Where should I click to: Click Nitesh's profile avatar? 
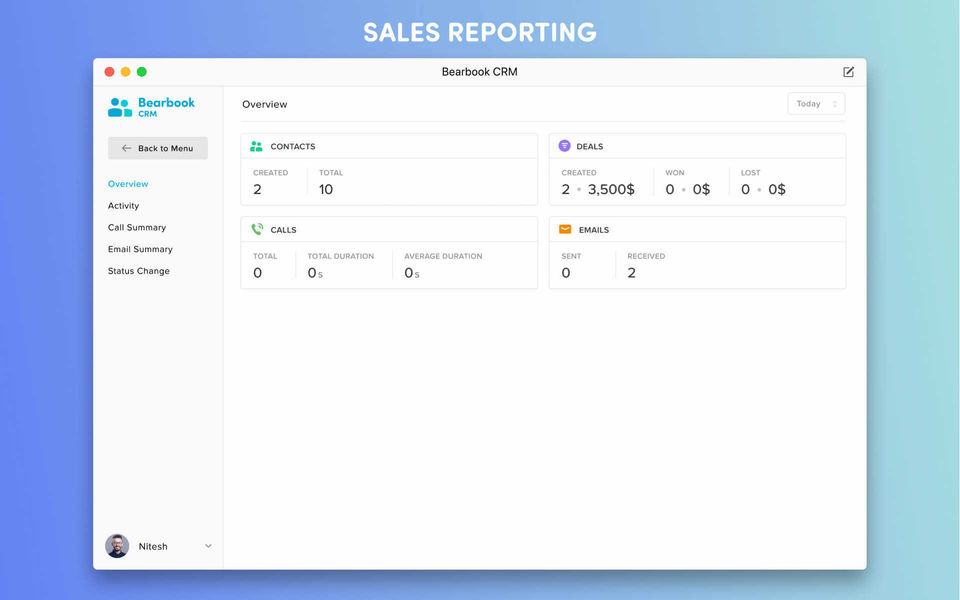(x=117, y=546)
